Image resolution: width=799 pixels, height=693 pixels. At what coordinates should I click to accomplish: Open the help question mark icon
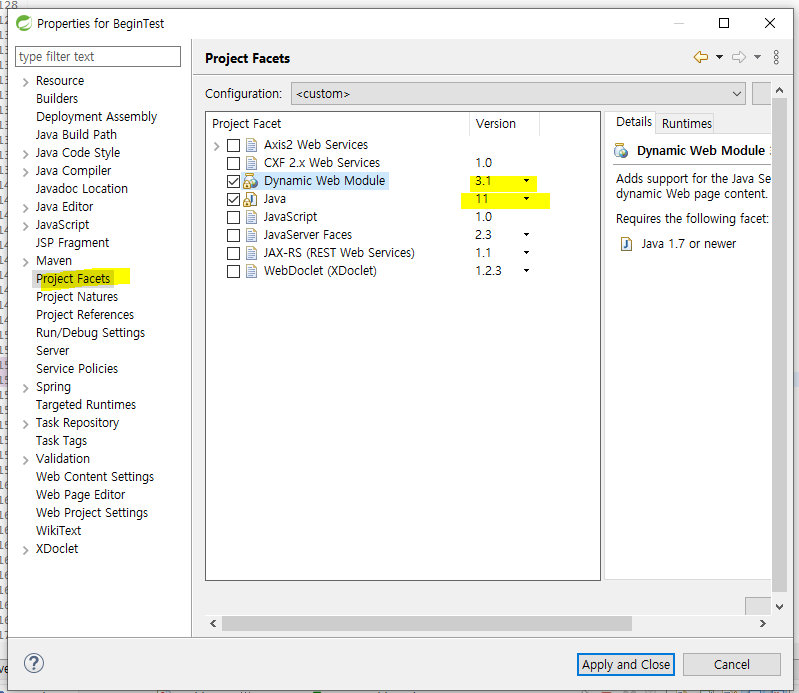click(34, 663)
